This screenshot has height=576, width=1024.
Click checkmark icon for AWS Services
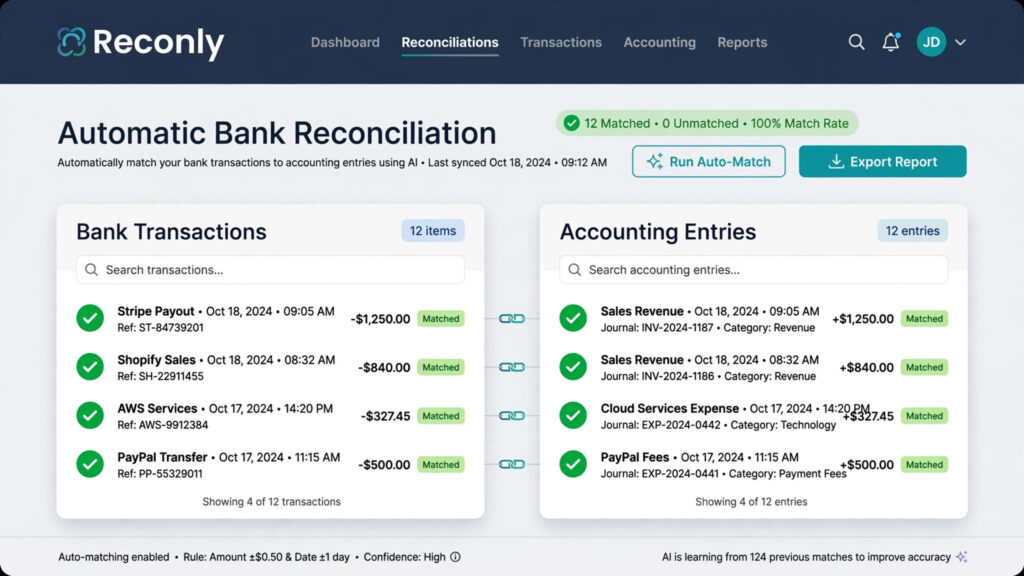90,415
